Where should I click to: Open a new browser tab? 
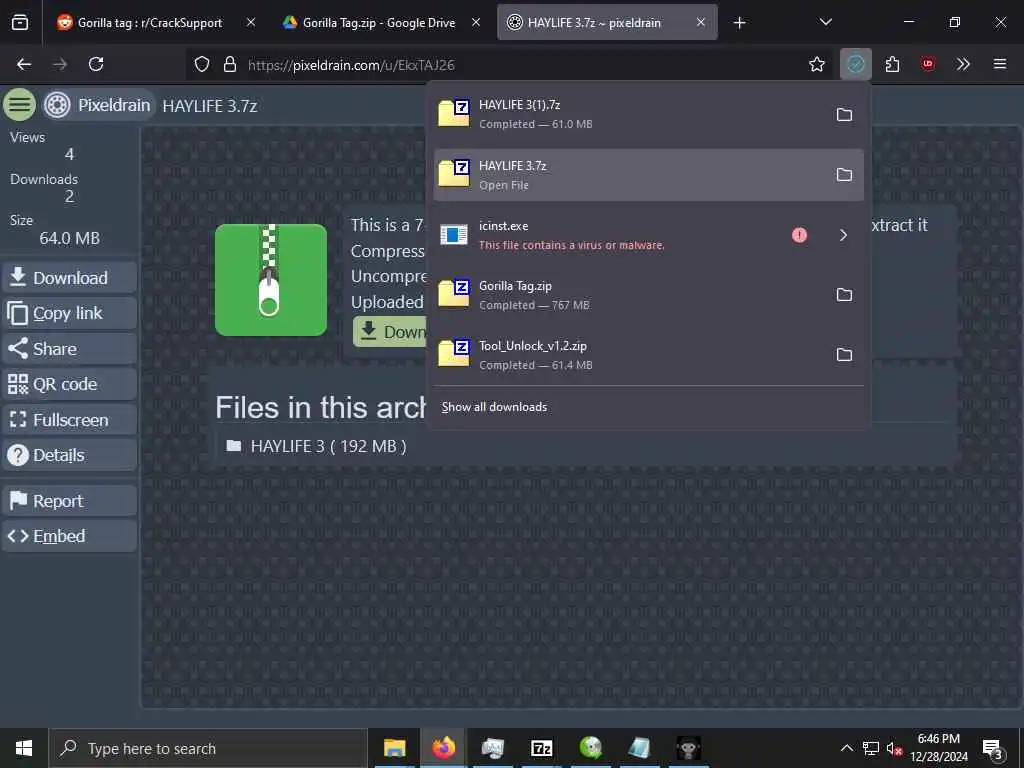[739, 23]
